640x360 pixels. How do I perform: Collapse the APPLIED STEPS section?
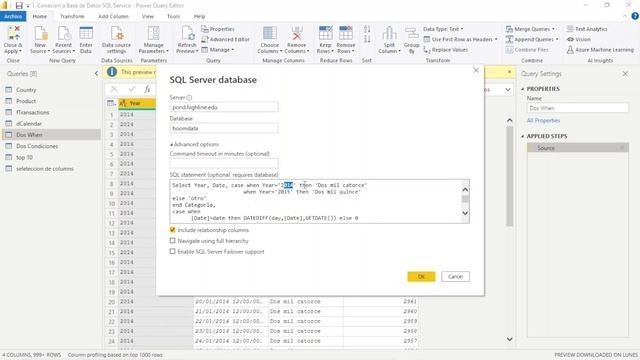point(523,136)
